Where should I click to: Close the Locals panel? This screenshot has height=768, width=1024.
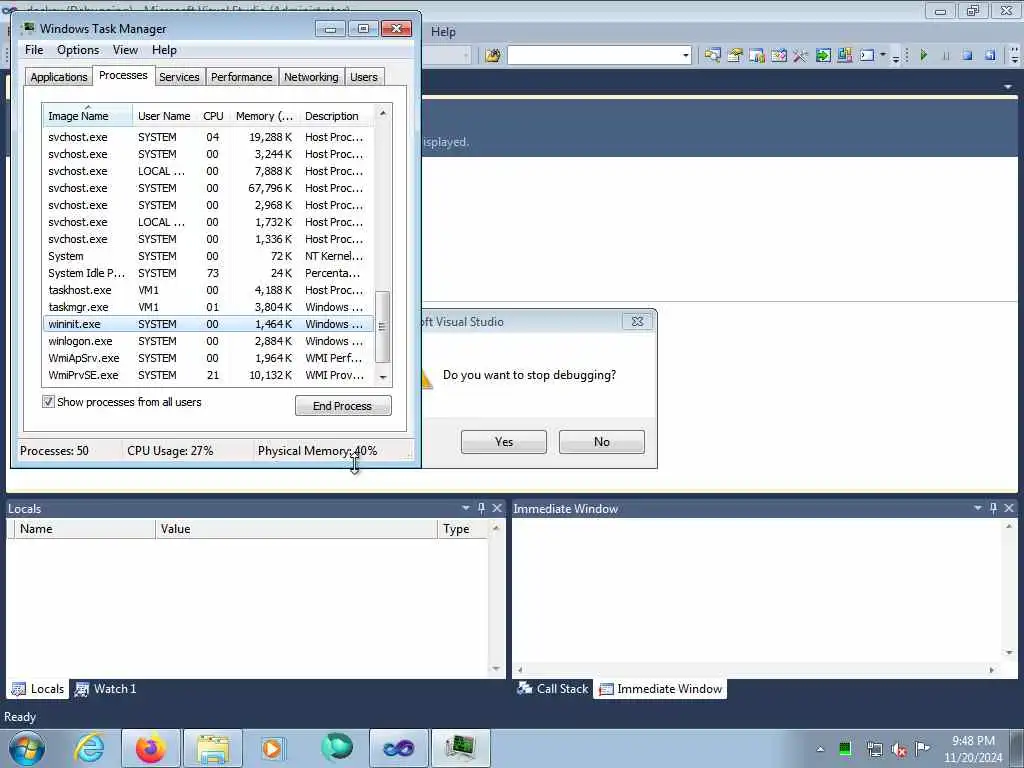(x=497, y=508)
